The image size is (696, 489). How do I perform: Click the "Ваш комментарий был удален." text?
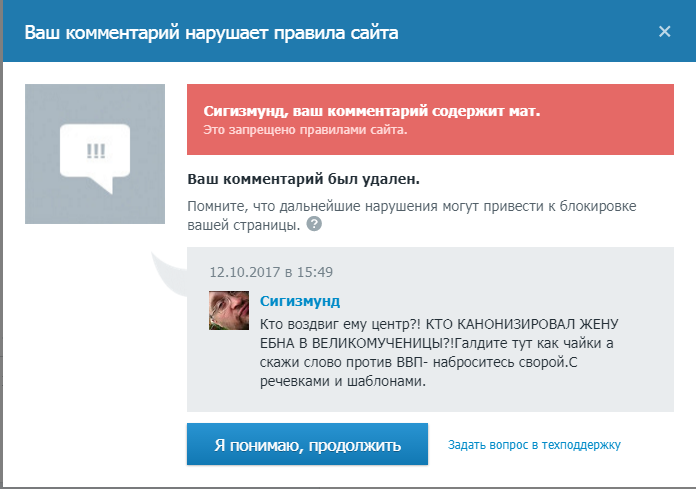[303, 179]
